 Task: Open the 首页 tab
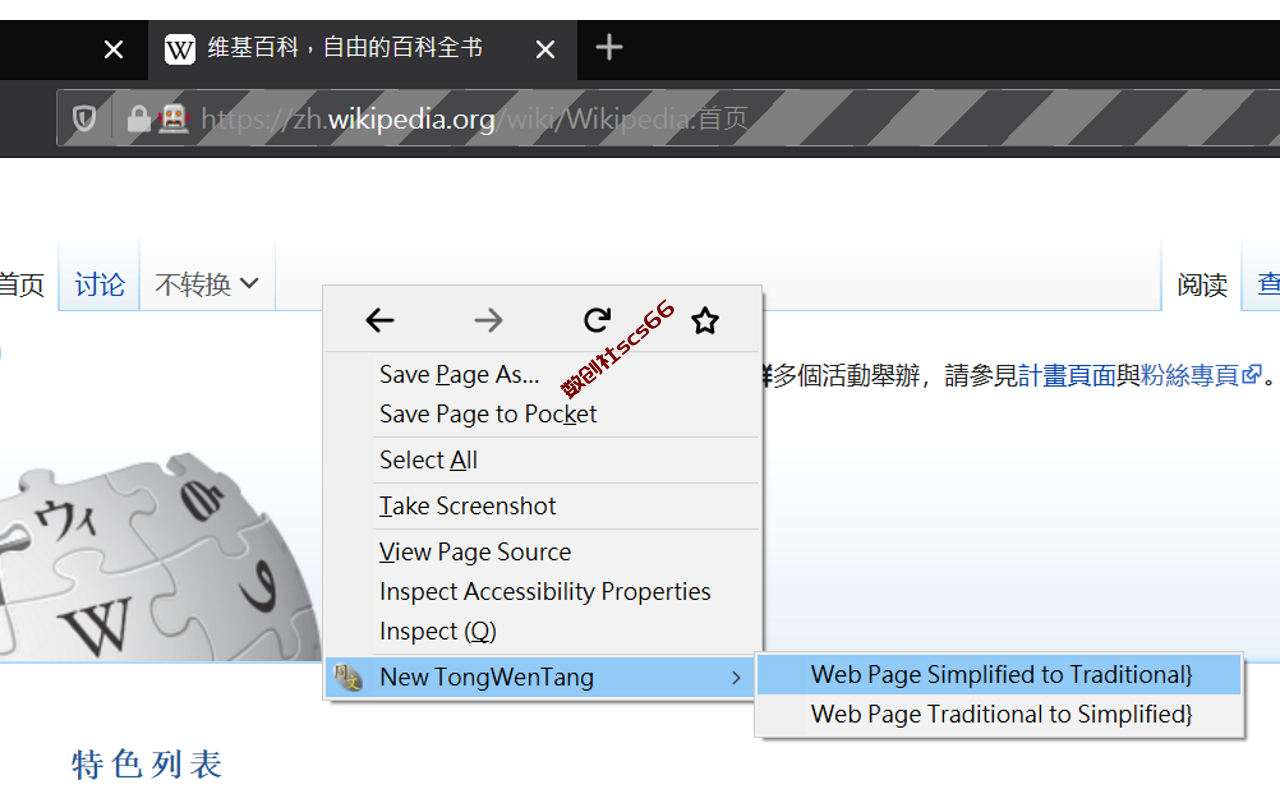pyautogui.click(x=22, y=285)
